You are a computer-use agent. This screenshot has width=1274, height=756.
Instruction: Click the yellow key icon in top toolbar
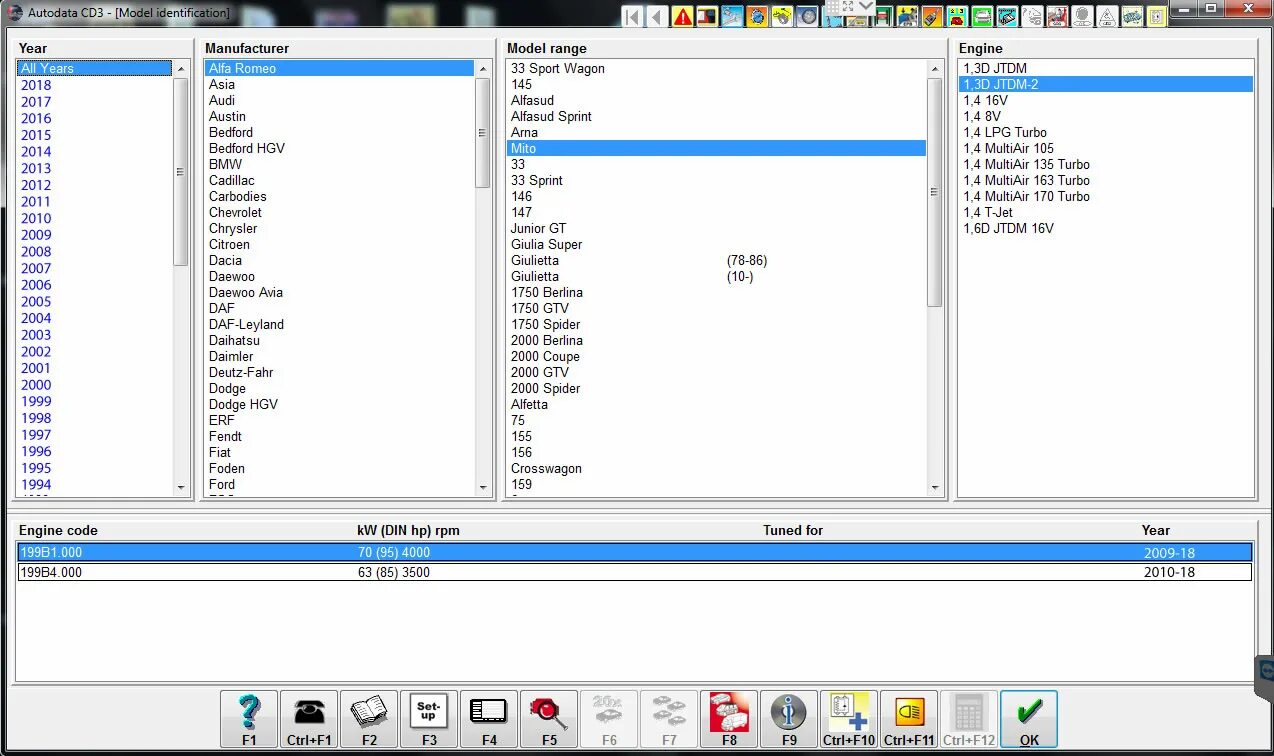[782, 16]
